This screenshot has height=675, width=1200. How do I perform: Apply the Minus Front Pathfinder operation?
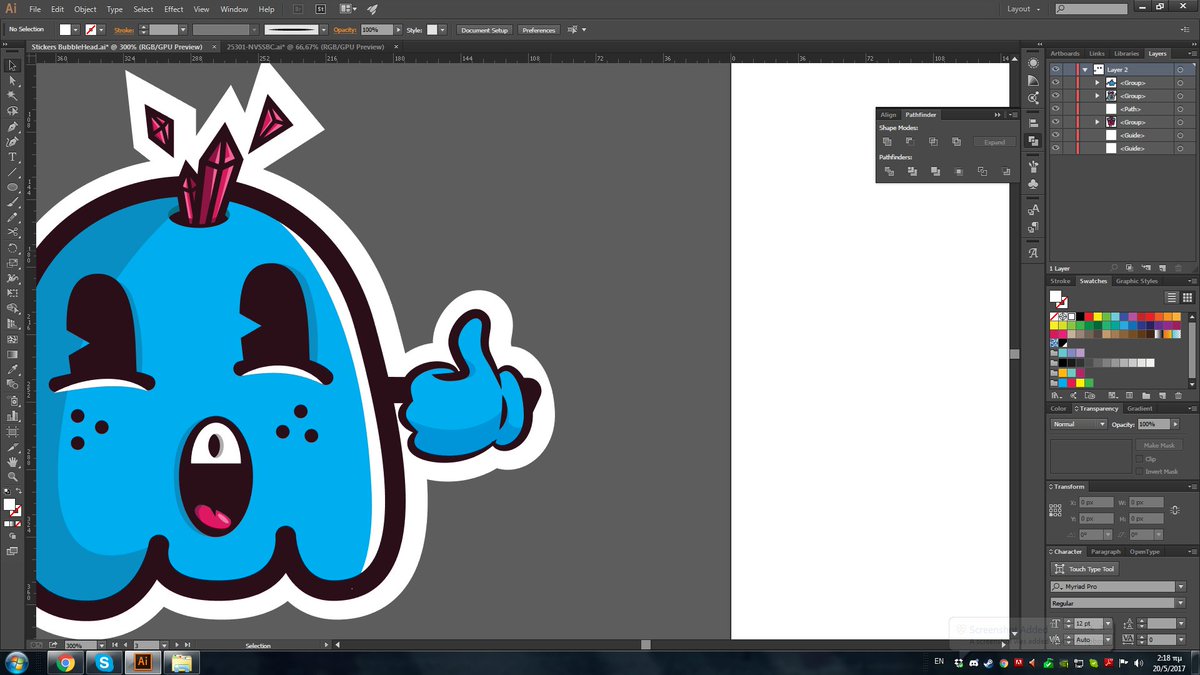911,141
